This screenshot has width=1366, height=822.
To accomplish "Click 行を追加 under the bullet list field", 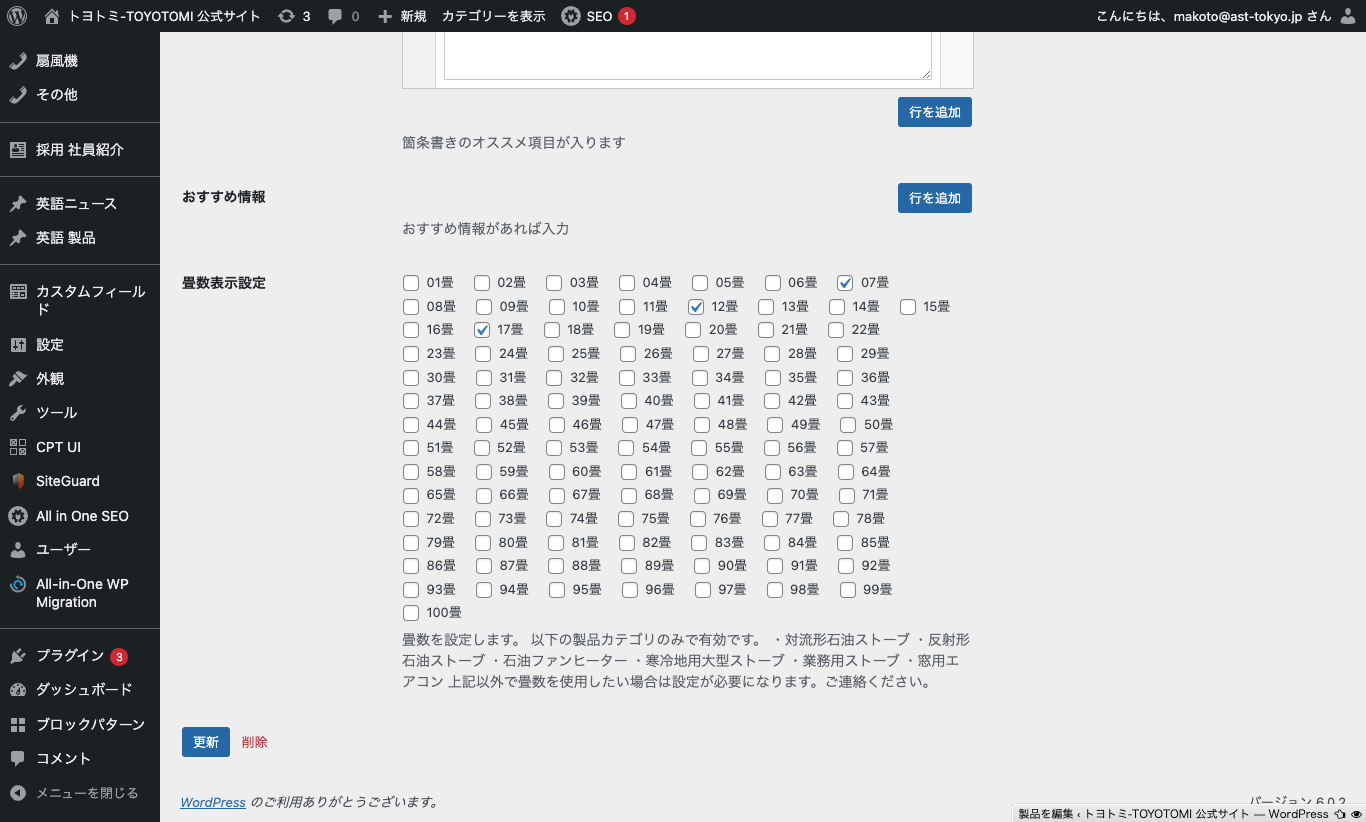I will click(935, 112).
